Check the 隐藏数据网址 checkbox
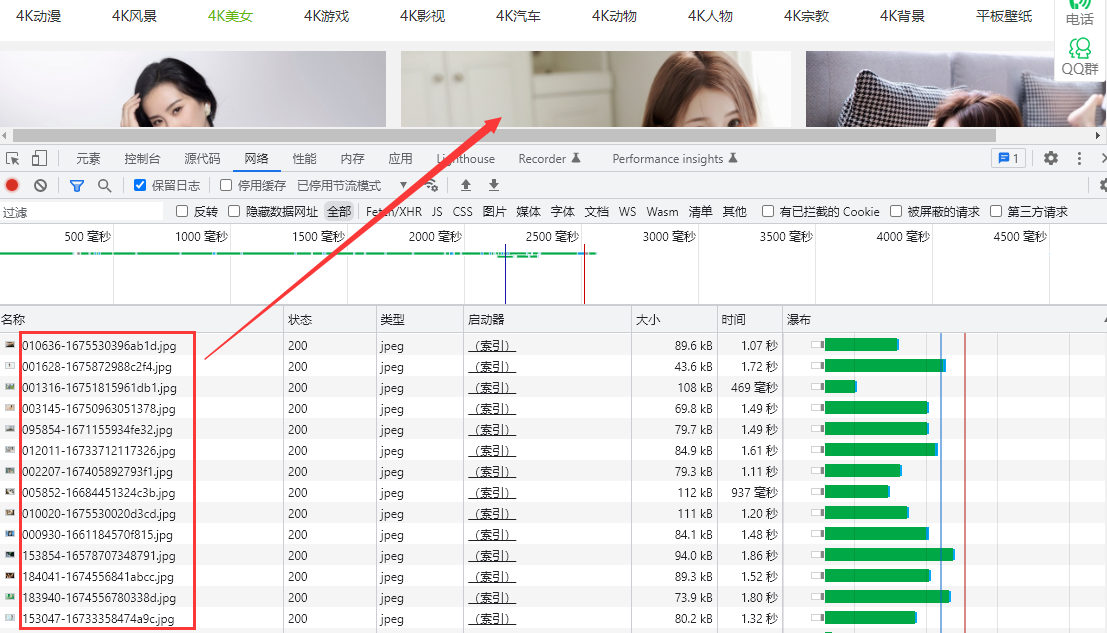Screen dimensions: 1107x633 (234, 211)
